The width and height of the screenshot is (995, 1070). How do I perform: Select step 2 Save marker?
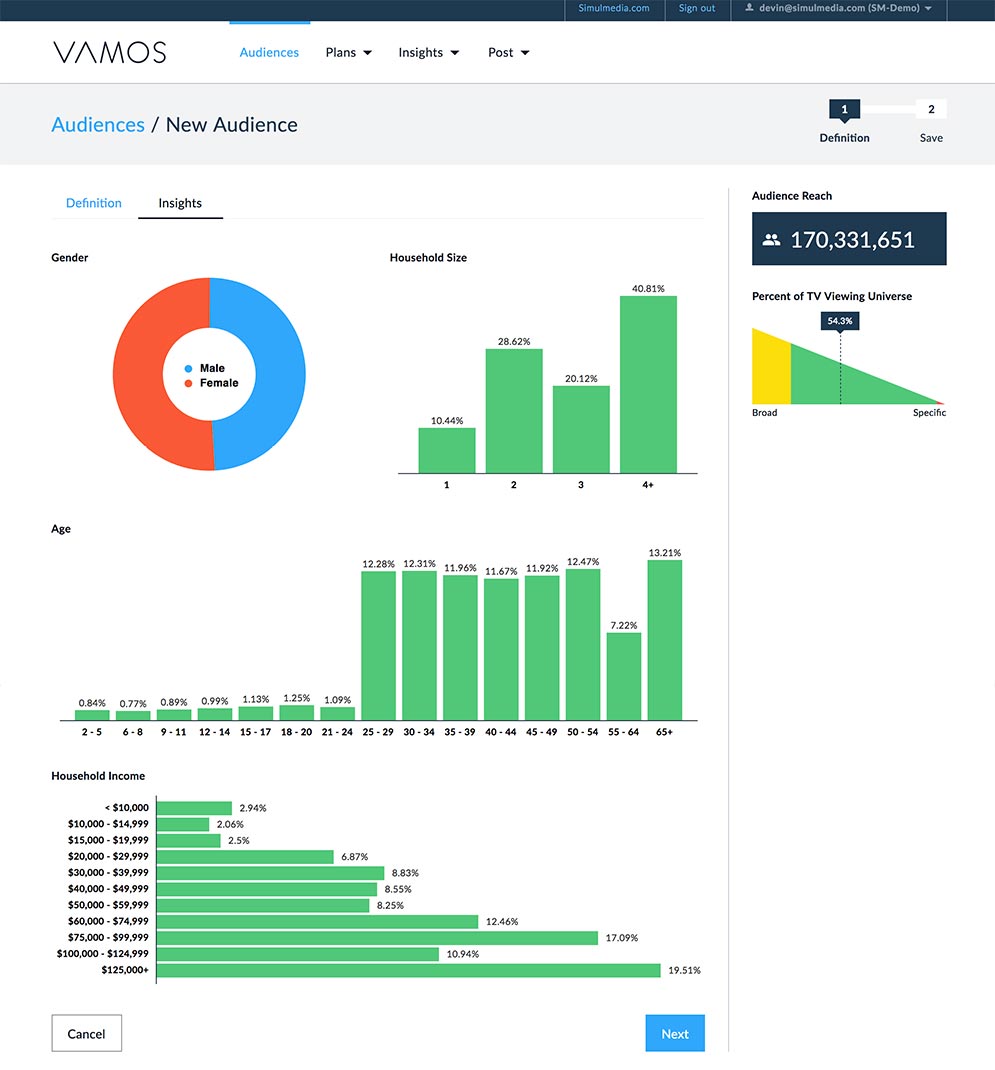coord(931,109)
